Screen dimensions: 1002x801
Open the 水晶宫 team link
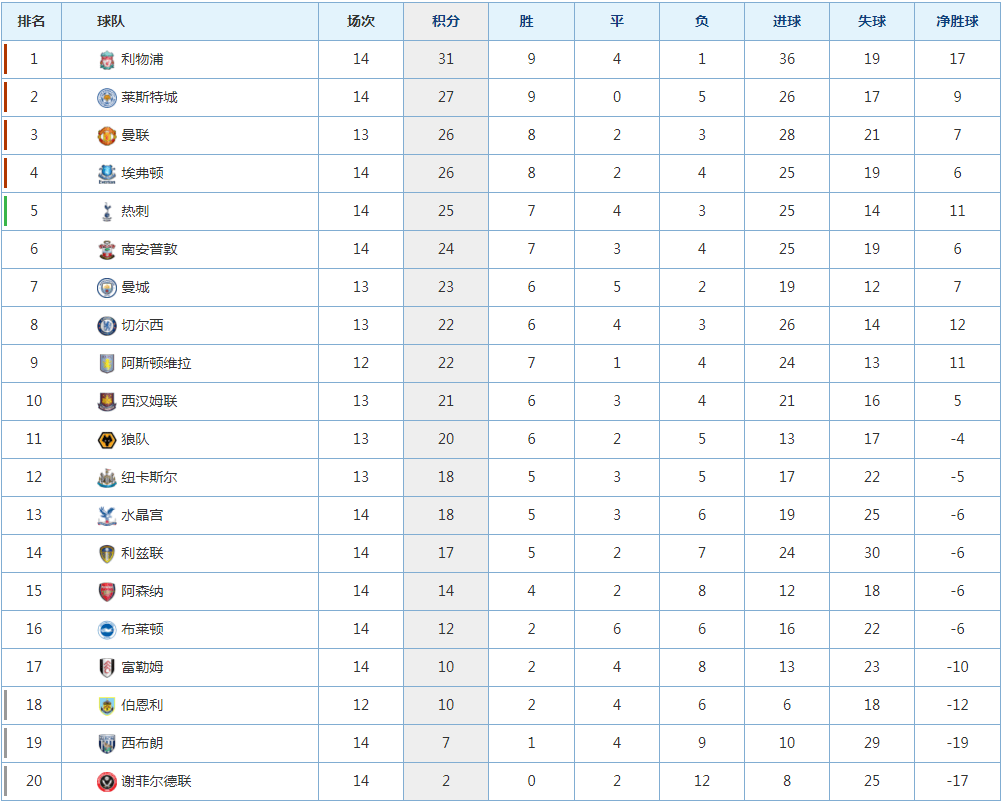coord(142,515)
